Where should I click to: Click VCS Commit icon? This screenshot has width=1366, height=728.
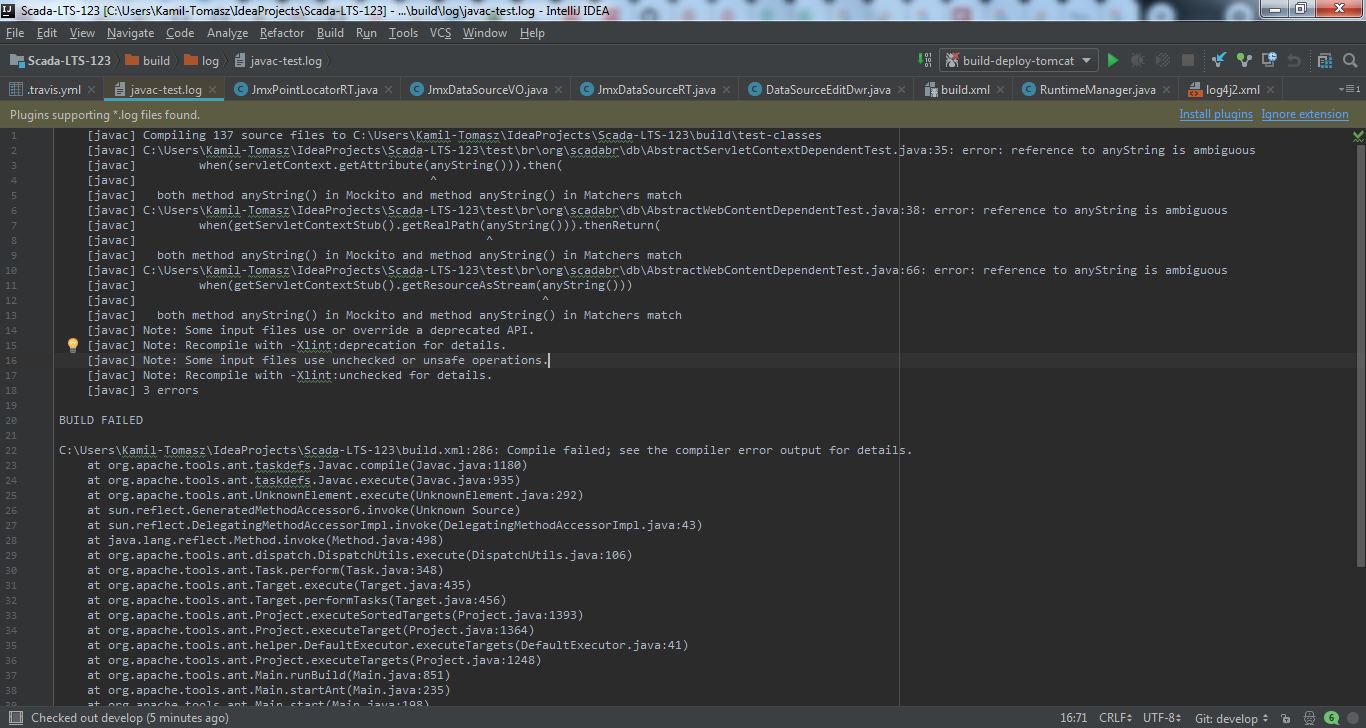pos(1245,61)
